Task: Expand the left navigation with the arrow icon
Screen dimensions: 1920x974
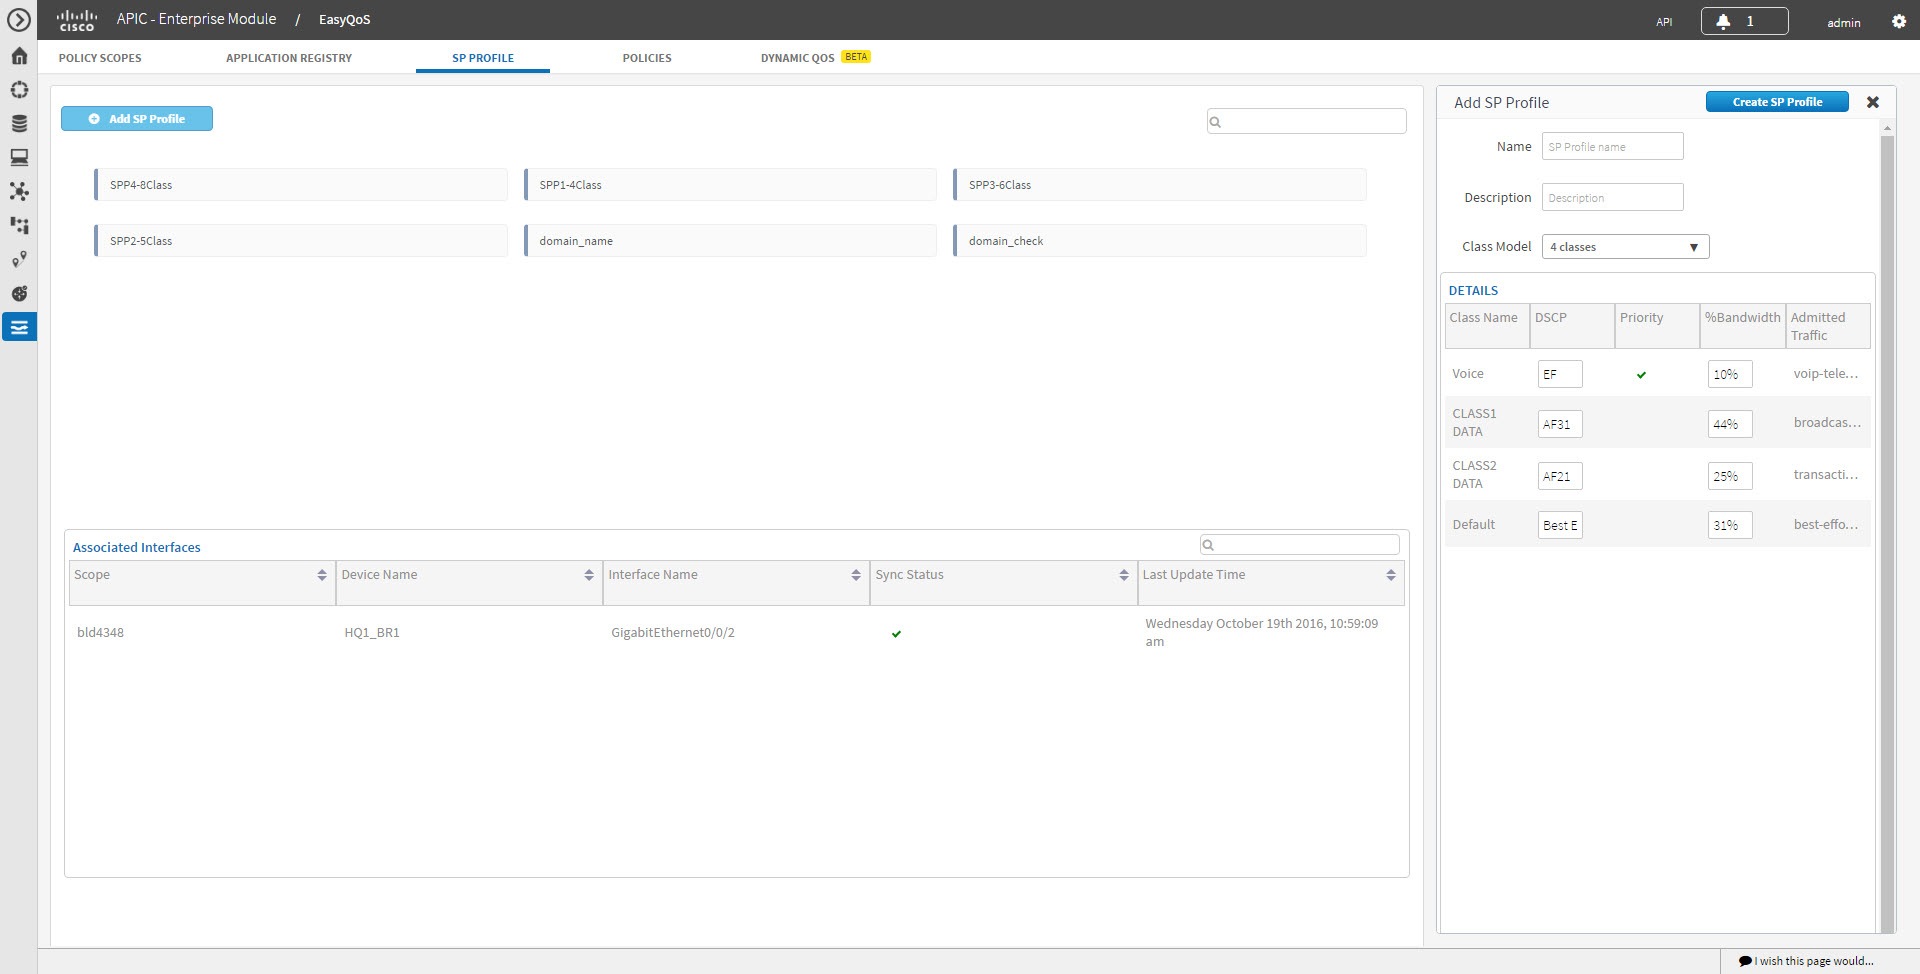Action: 19,20
